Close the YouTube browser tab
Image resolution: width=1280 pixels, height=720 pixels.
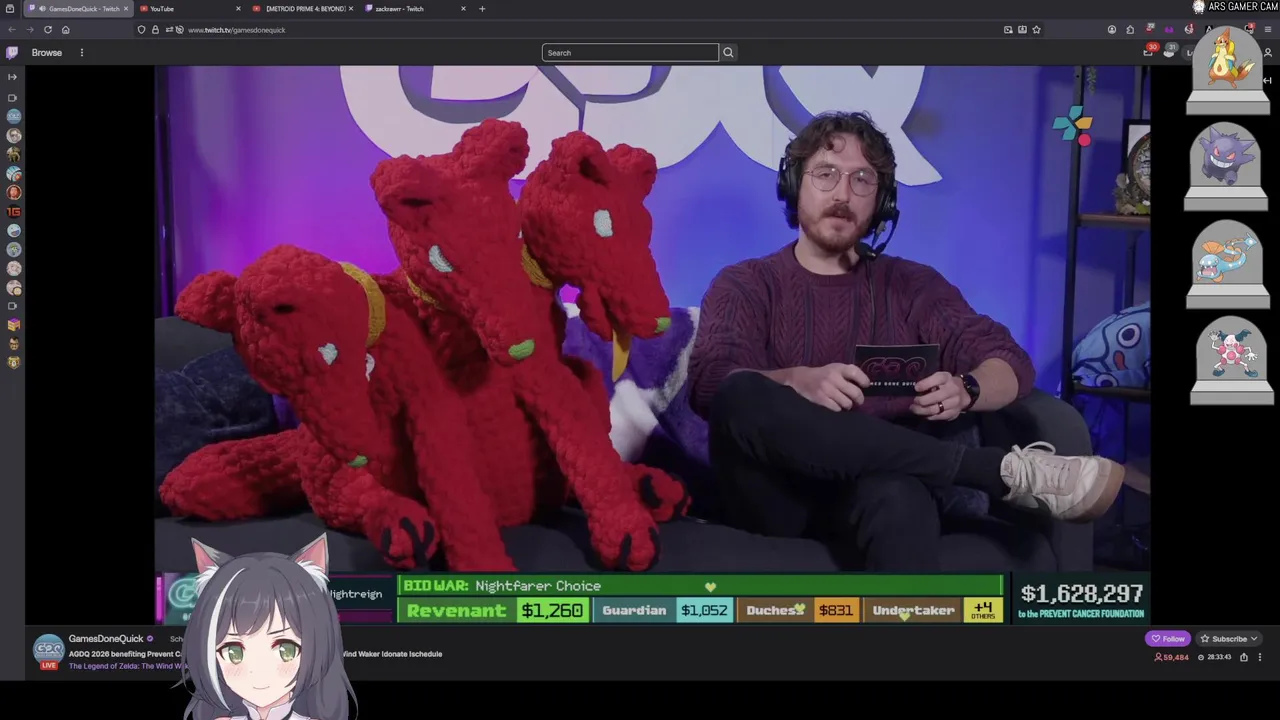click(238, 9)
